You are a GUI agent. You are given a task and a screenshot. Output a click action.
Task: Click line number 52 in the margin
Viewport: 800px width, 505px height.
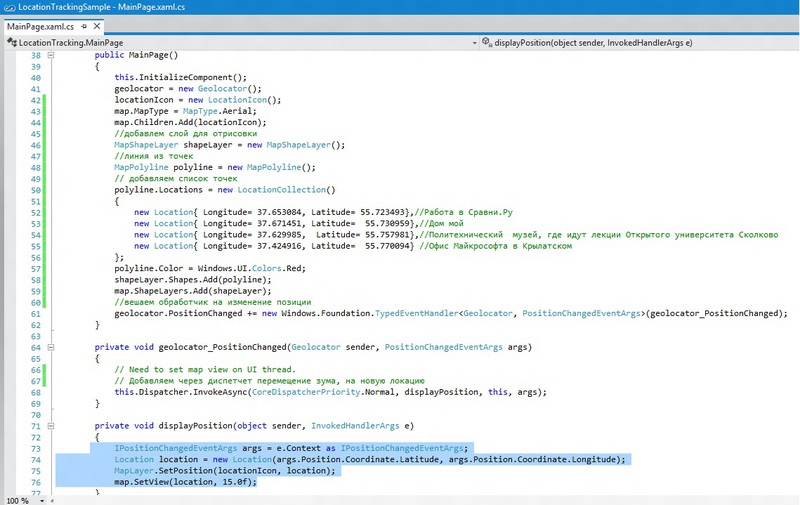(36, 212)
